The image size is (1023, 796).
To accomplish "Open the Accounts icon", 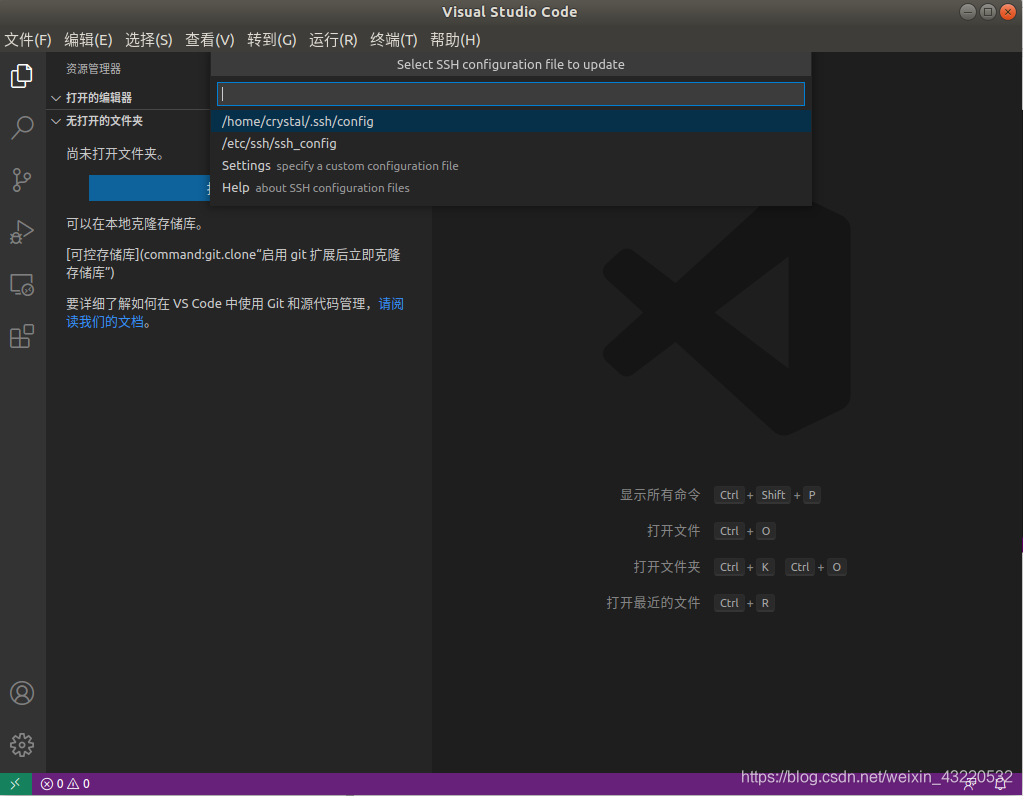I will [22, 693].
